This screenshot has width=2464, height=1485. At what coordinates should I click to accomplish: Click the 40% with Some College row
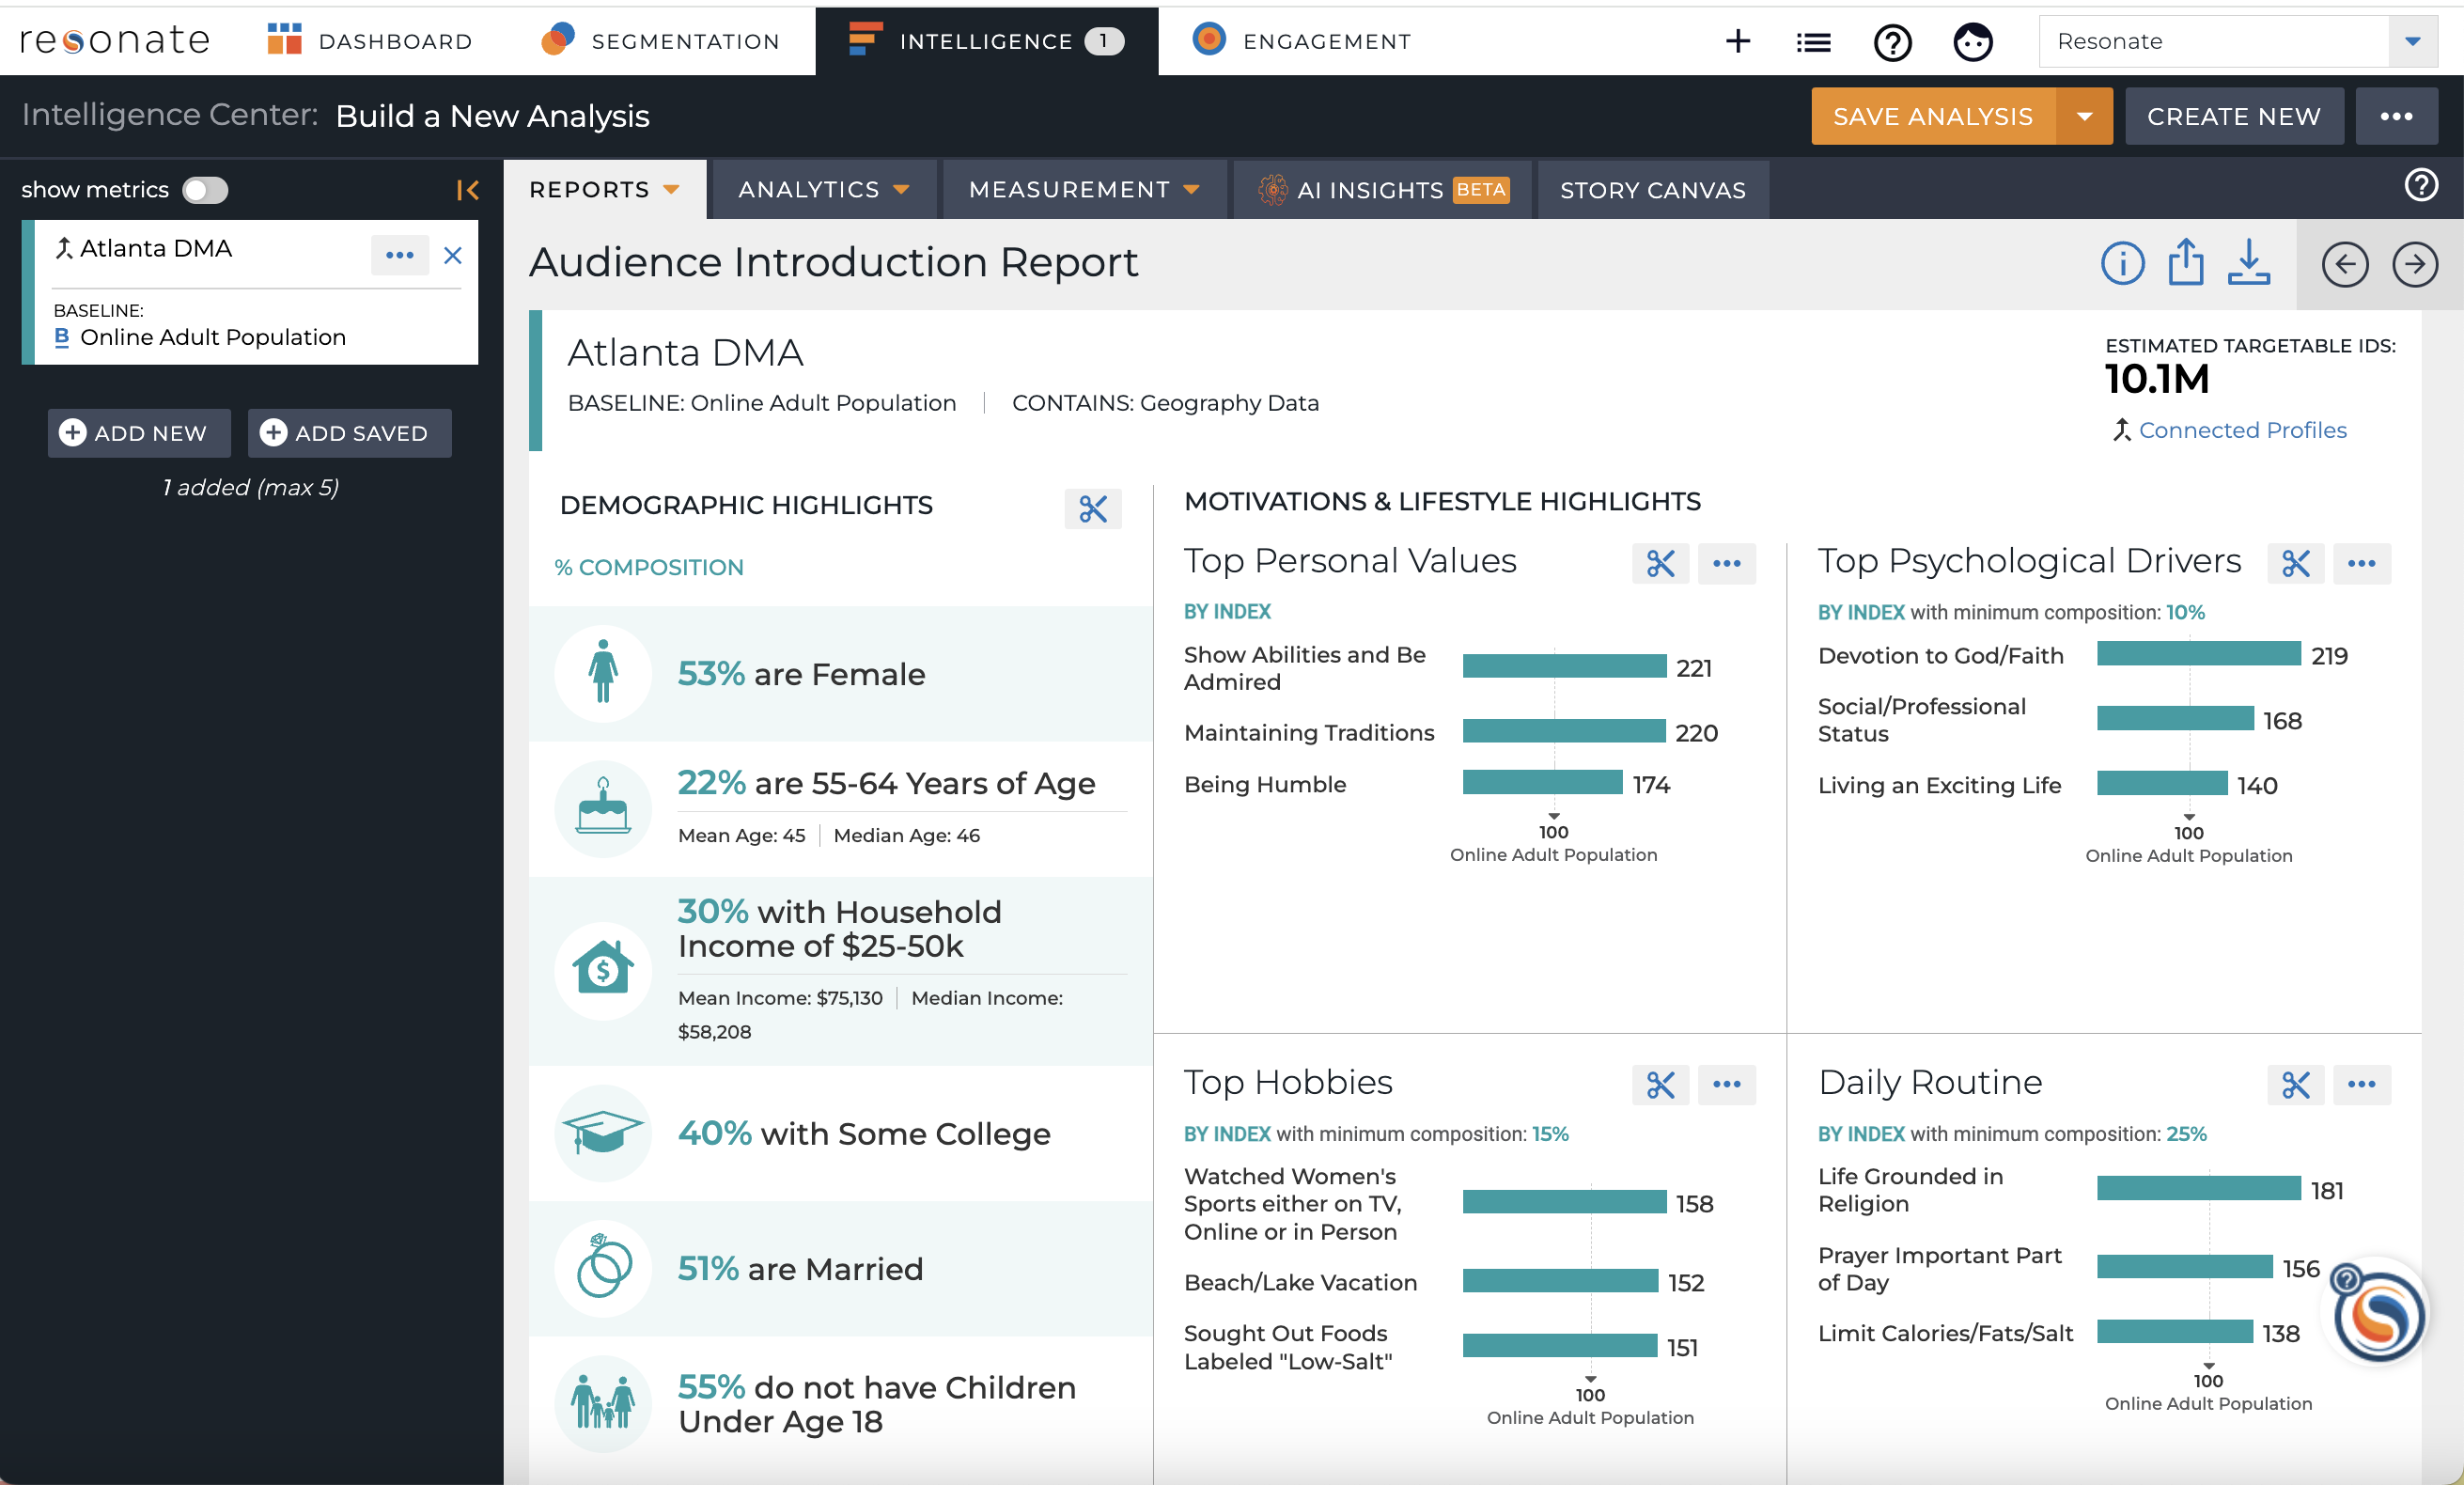click(840, 1133)
